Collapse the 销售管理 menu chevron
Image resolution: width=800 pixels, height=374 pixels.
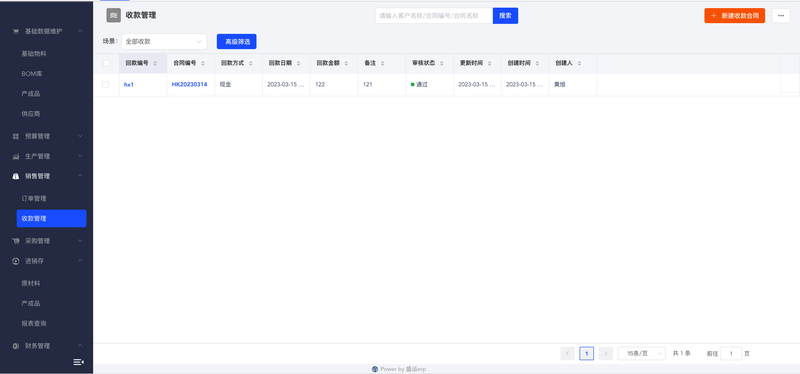click(80, 176)
